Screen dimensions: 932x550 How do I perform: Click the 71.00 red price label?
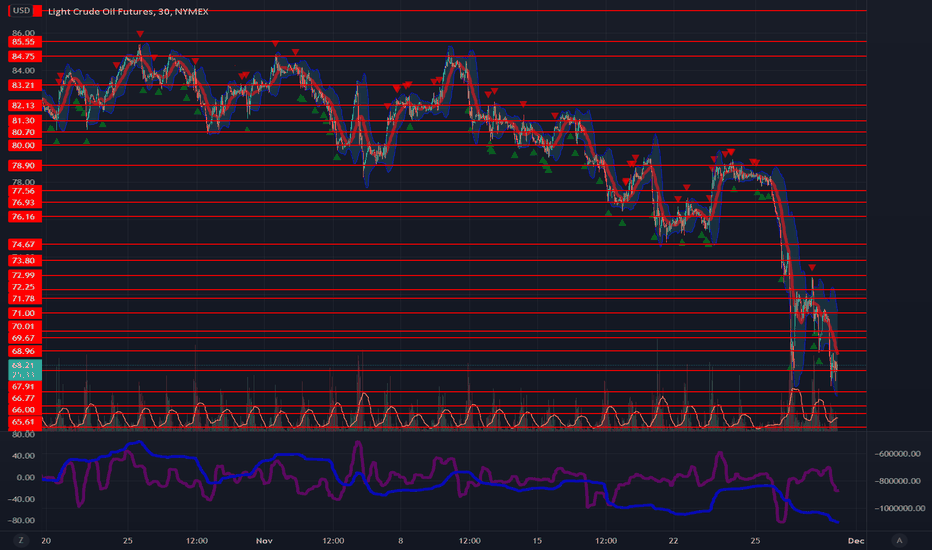24,313
